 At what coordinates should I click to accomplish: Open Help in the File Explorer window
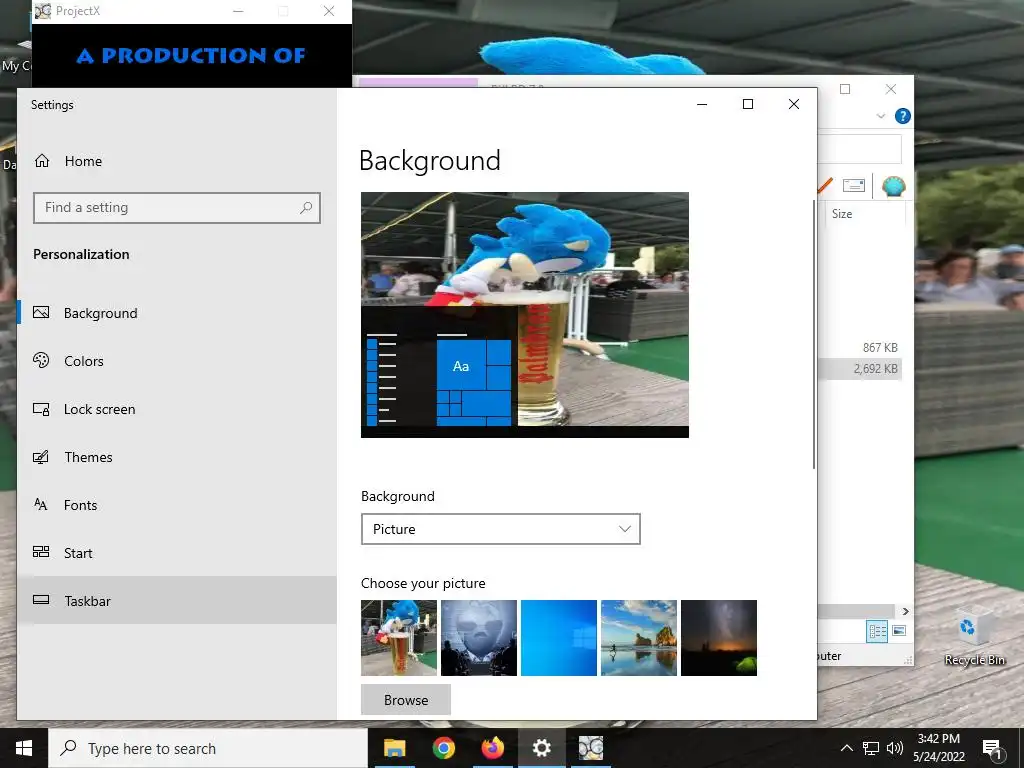903,116
